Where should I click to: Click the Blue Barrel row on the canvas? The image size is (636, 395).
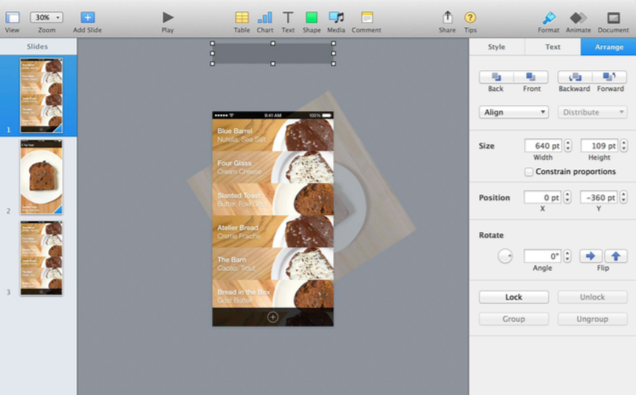coord(273,135)
